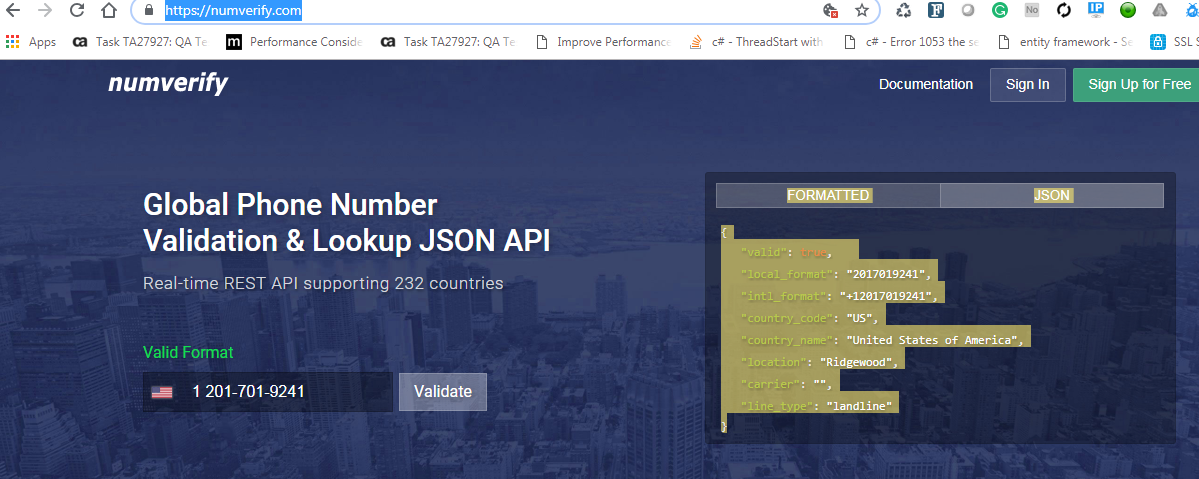This screenshot has width=1199, height=479.
Task: Open the blocked cookies indicator in address bar
Action: (x=830, y=11)
